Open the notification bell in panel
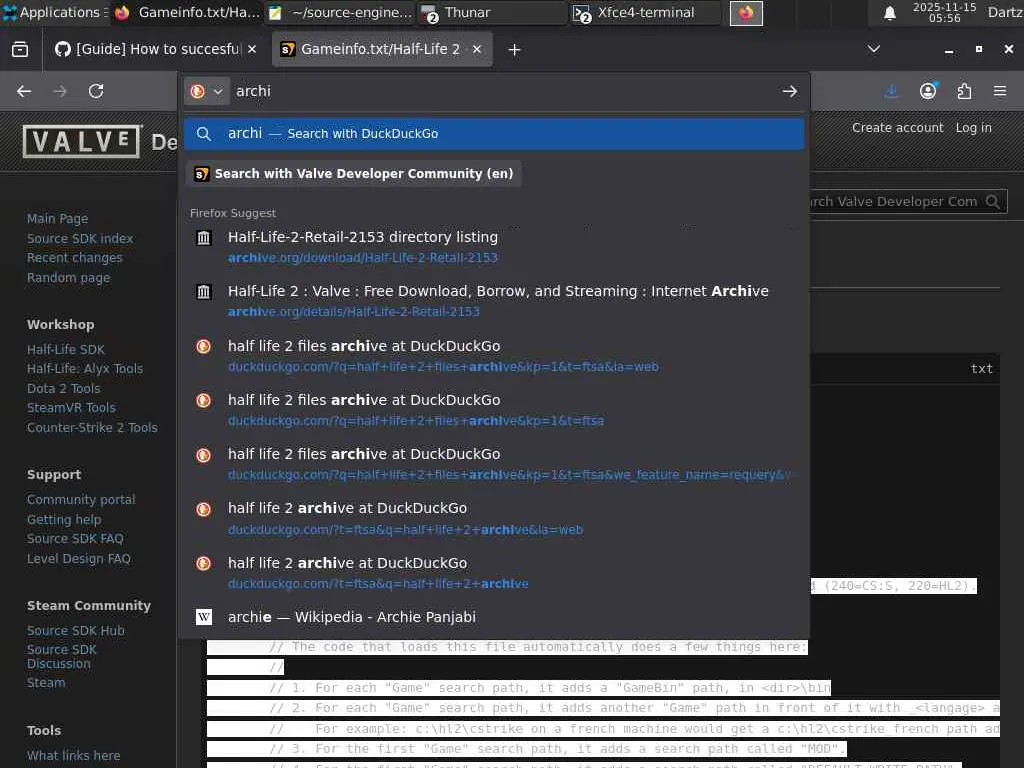 coord(889,13)
